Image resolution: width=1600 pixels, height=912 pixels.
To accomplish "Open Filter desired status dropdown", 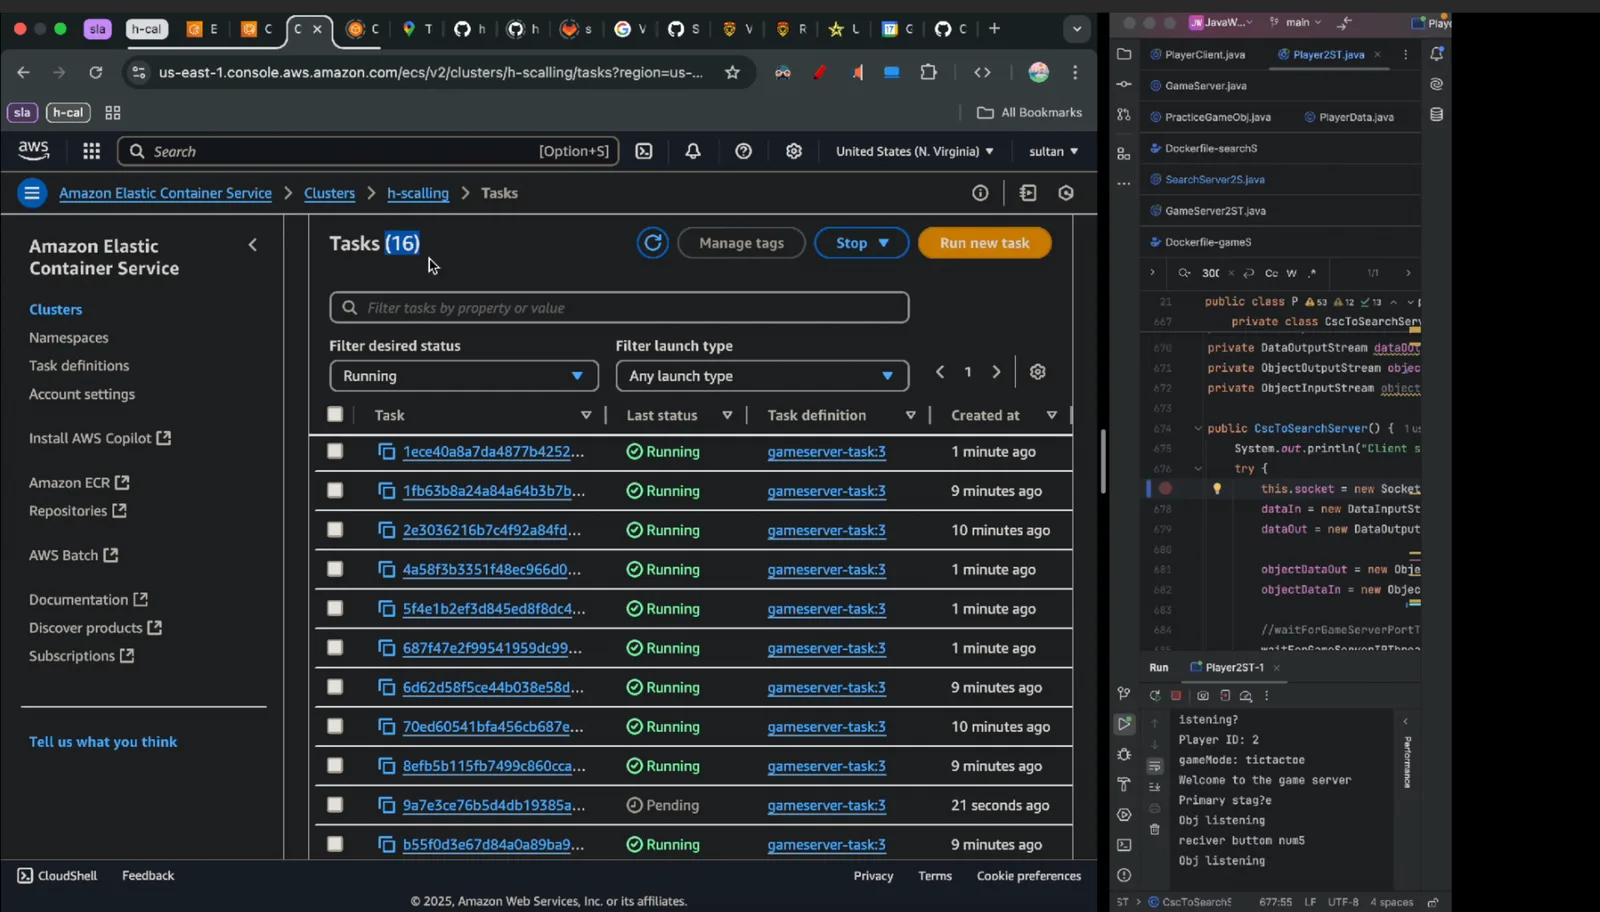I will click(x=464, y=376).
